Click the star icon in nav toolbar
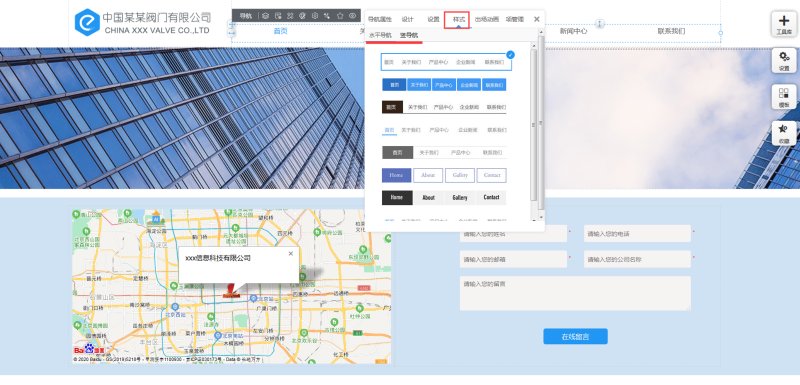The height and width of the screenshot is (385, 800). click(340, 16)
